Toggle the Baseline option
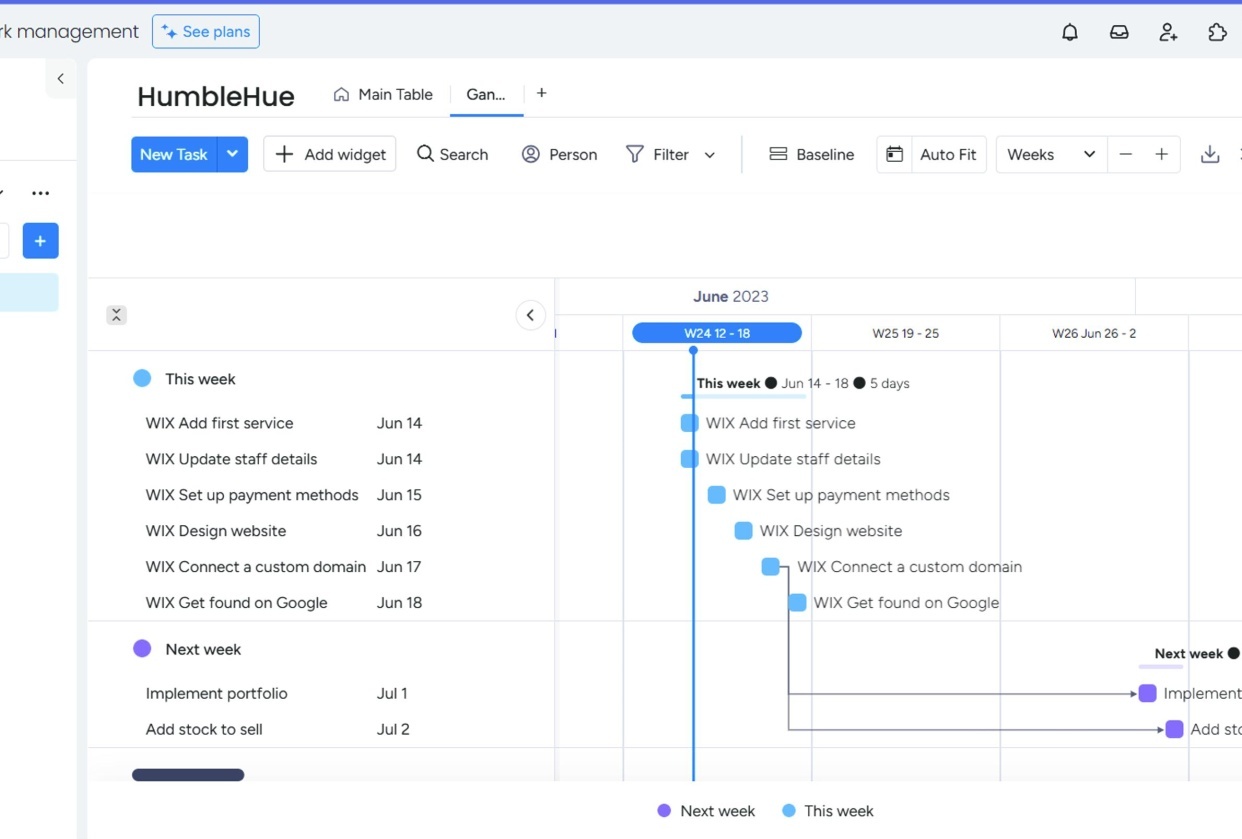Screen dimensions: 1242x839 (x=812, y=154)
